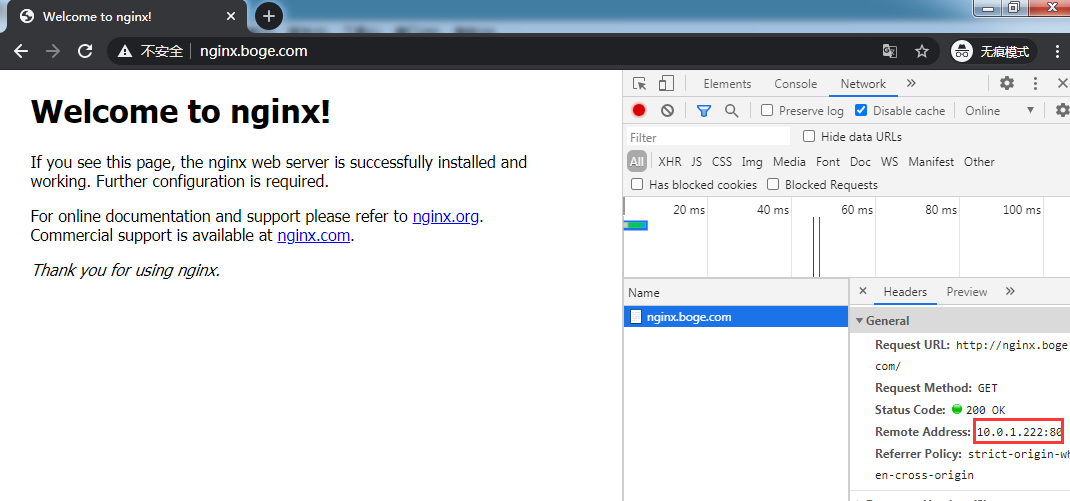The height and width of the screenshot is (501, 1070).
Task: Filter requests by CSS
Action: pyautogui.click(x=722, y=162)
